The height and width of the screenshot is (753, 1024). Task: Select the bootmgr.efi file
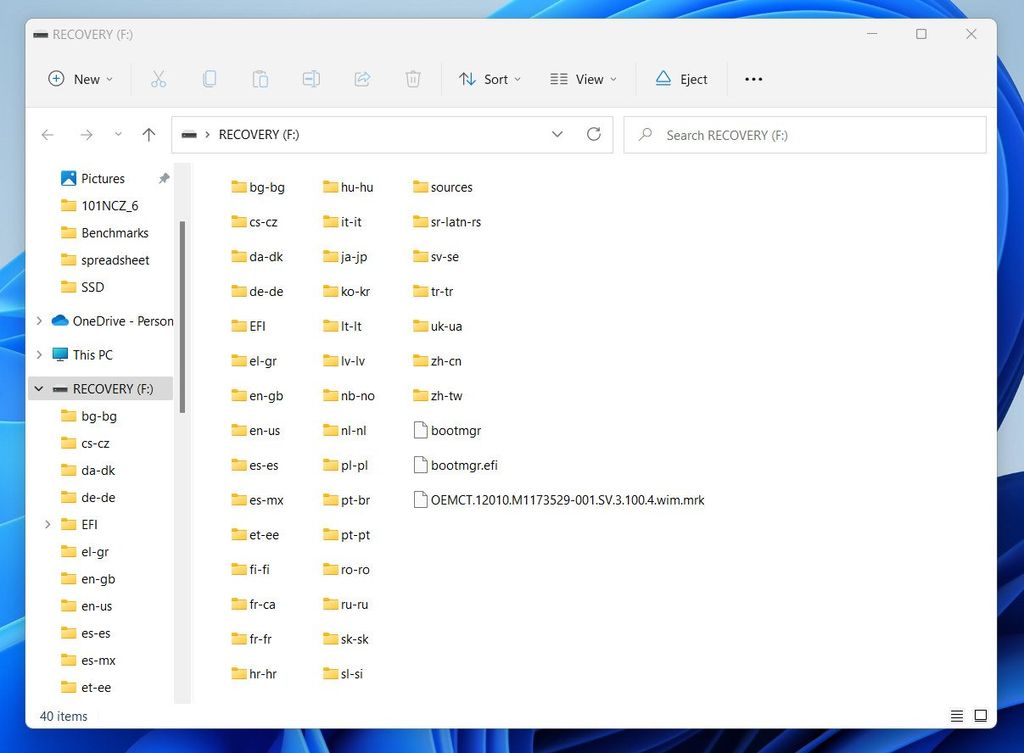(x=463, y=465)
